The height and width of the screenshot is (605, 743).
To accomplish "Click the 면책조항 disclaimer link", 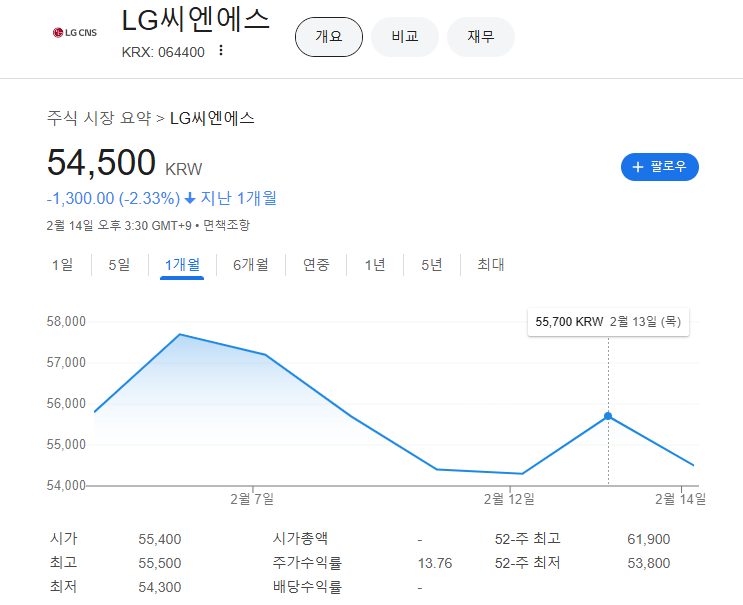I will point(227,225).
